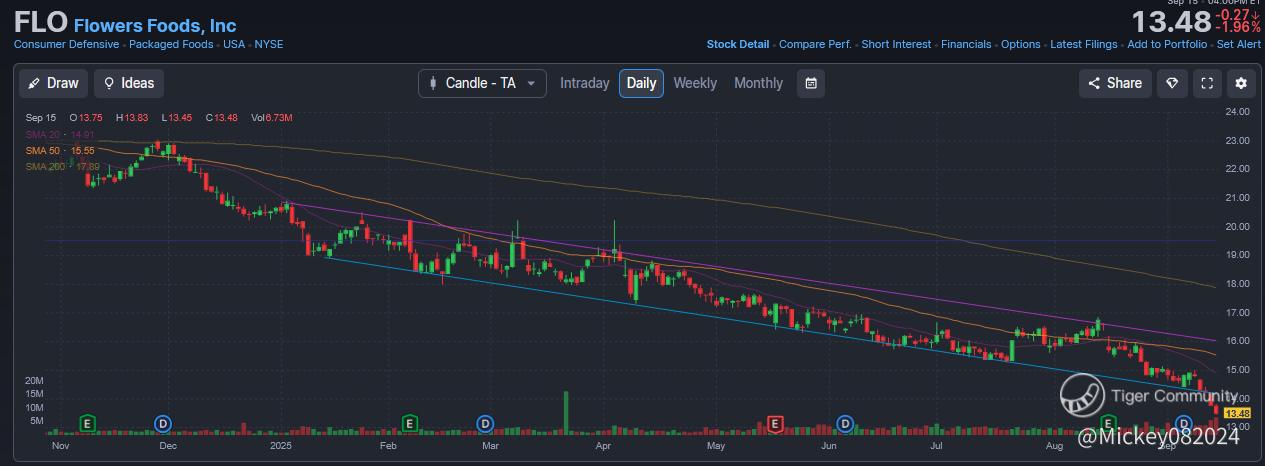1265x466 pixels.
Task: Open the Draw tools button
Action: click(x=54, y=83)
